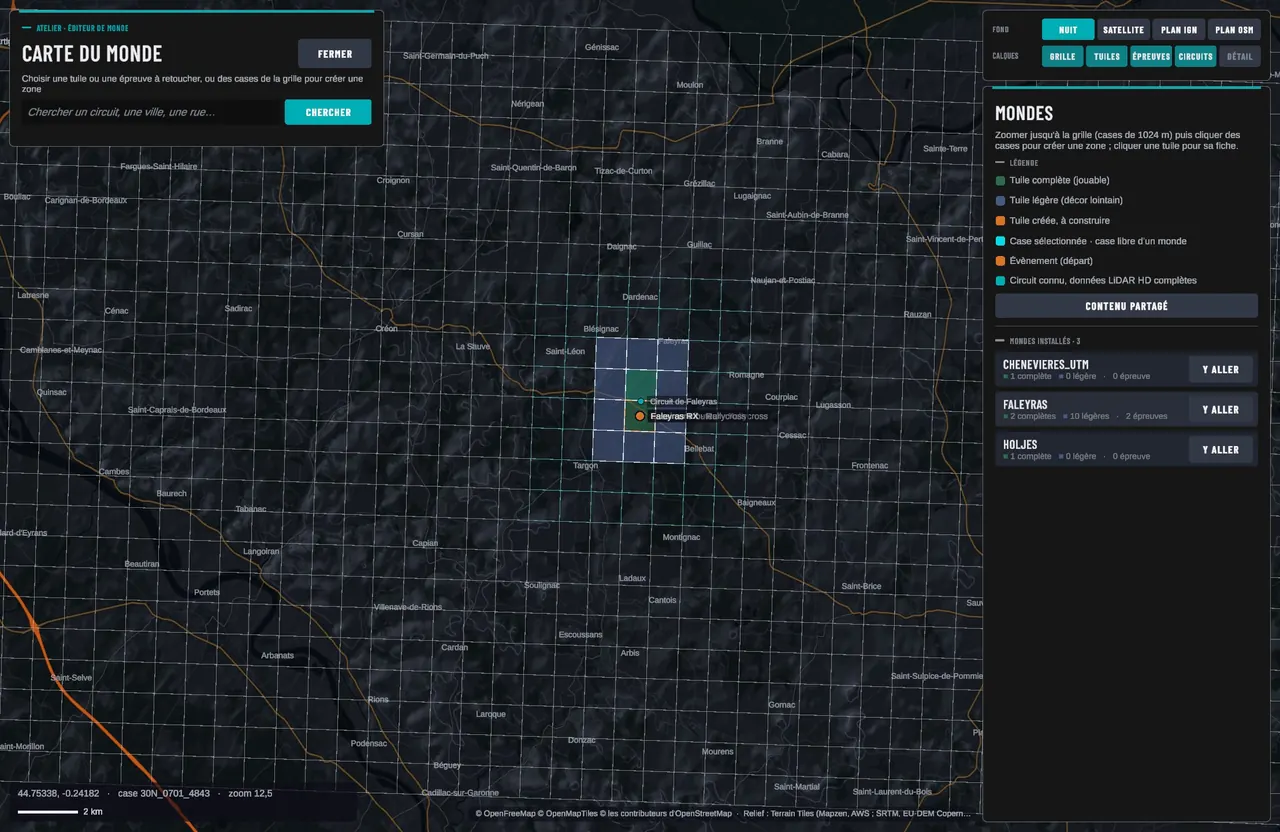
Task: Select the cyan Circuit de Faleyras marker
Action: pyautogui.click(x=641, y=401)
